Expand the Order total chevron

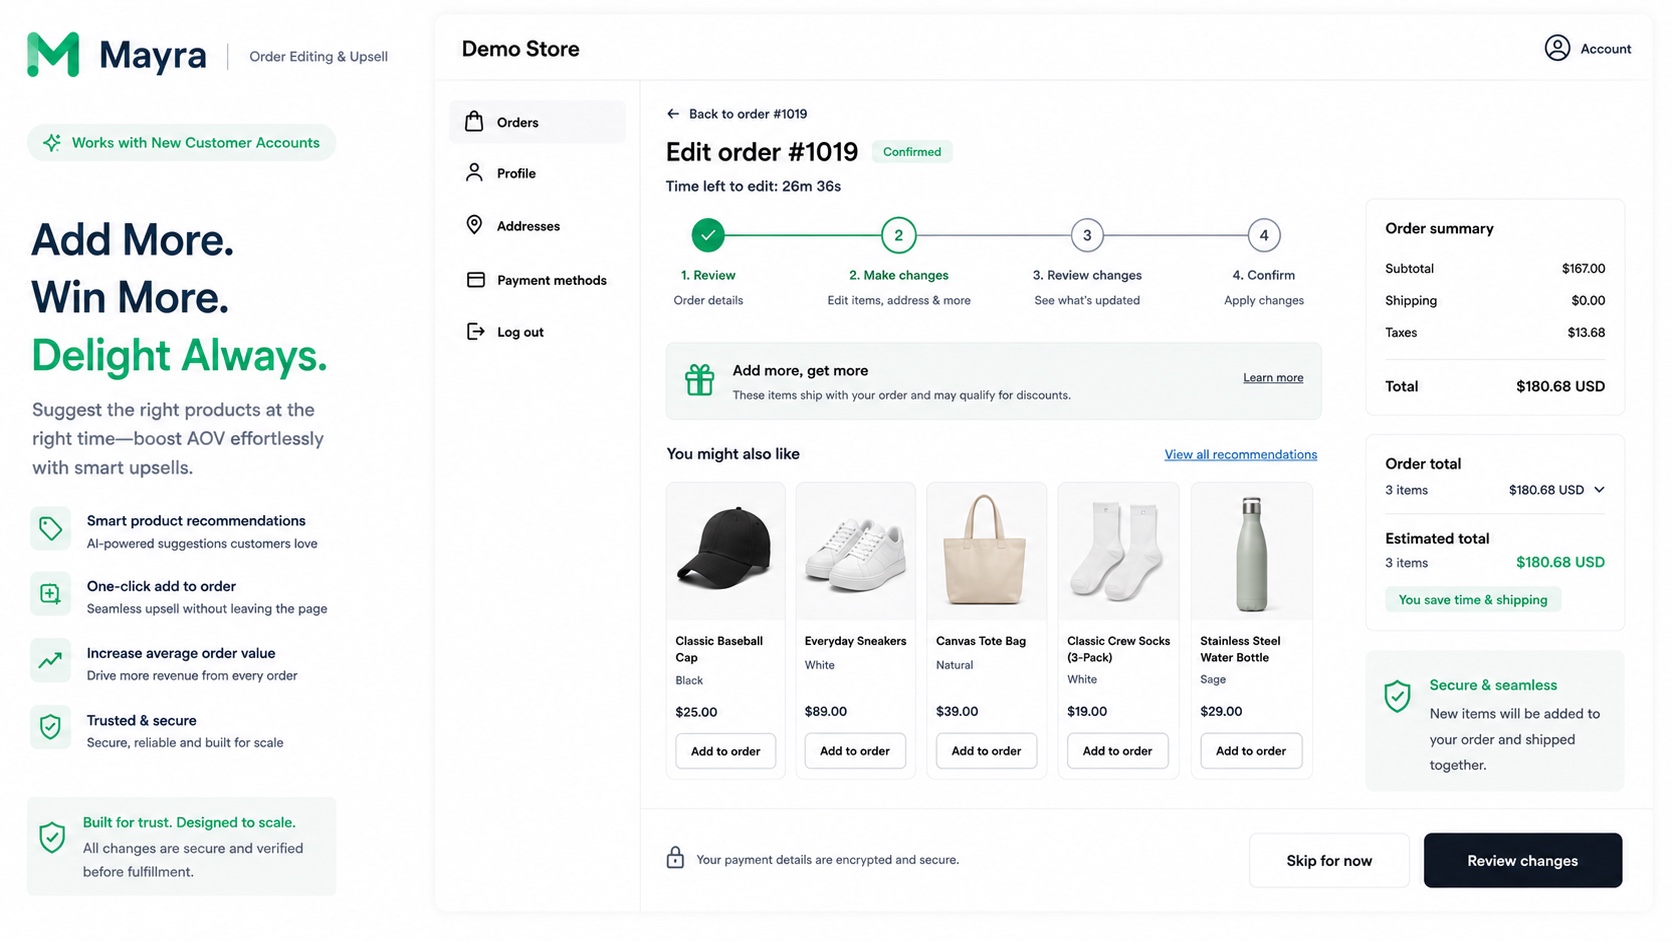coord(1599,490)
